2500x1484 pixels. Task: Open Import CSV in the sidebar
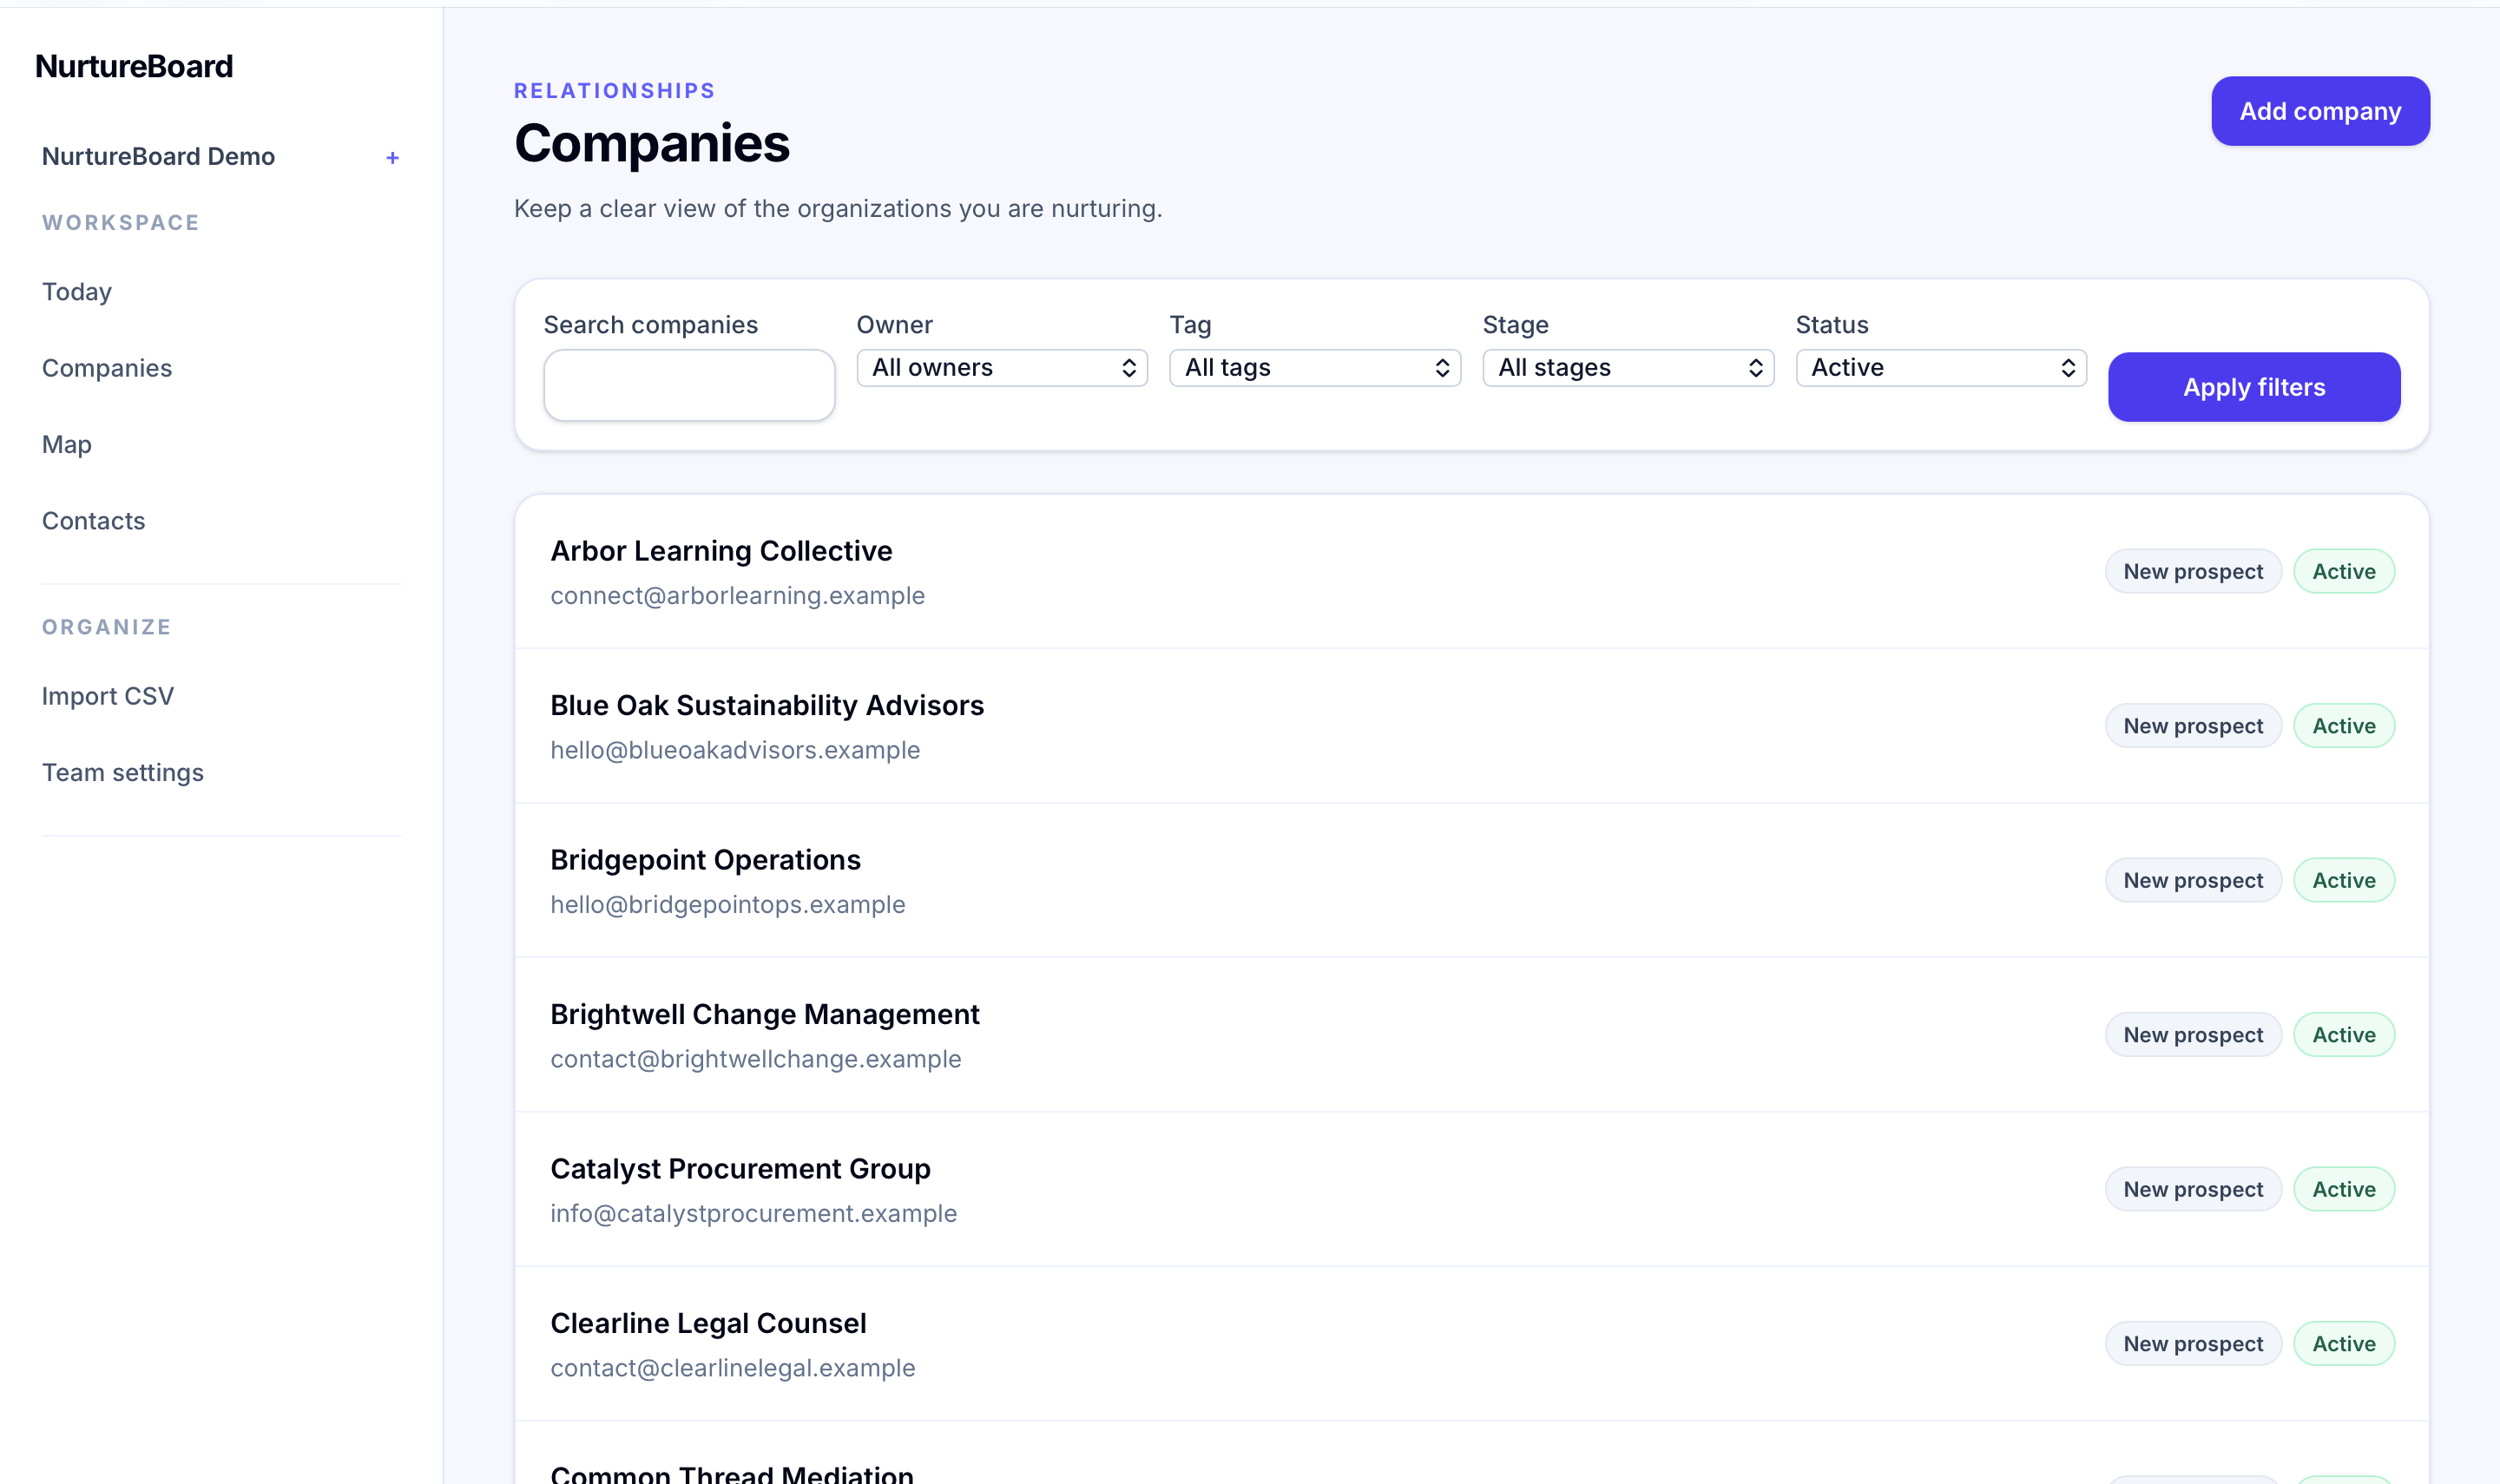[108, 696]
